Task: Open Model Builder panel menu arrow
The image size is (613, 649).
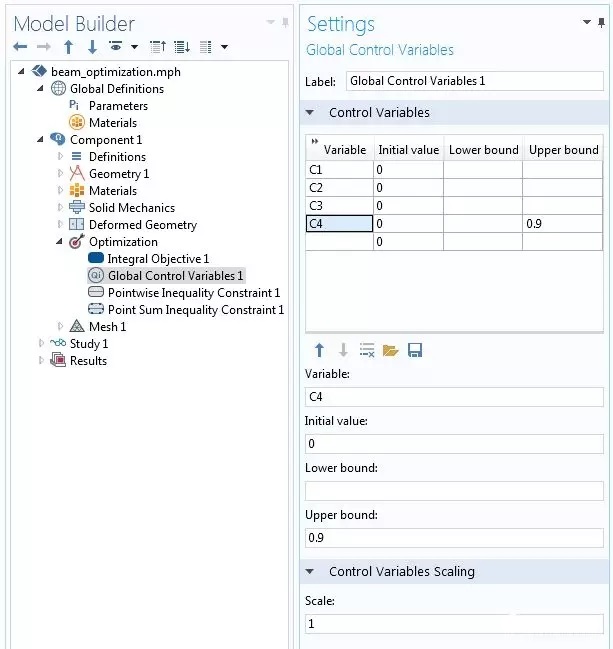Action: 271,22
